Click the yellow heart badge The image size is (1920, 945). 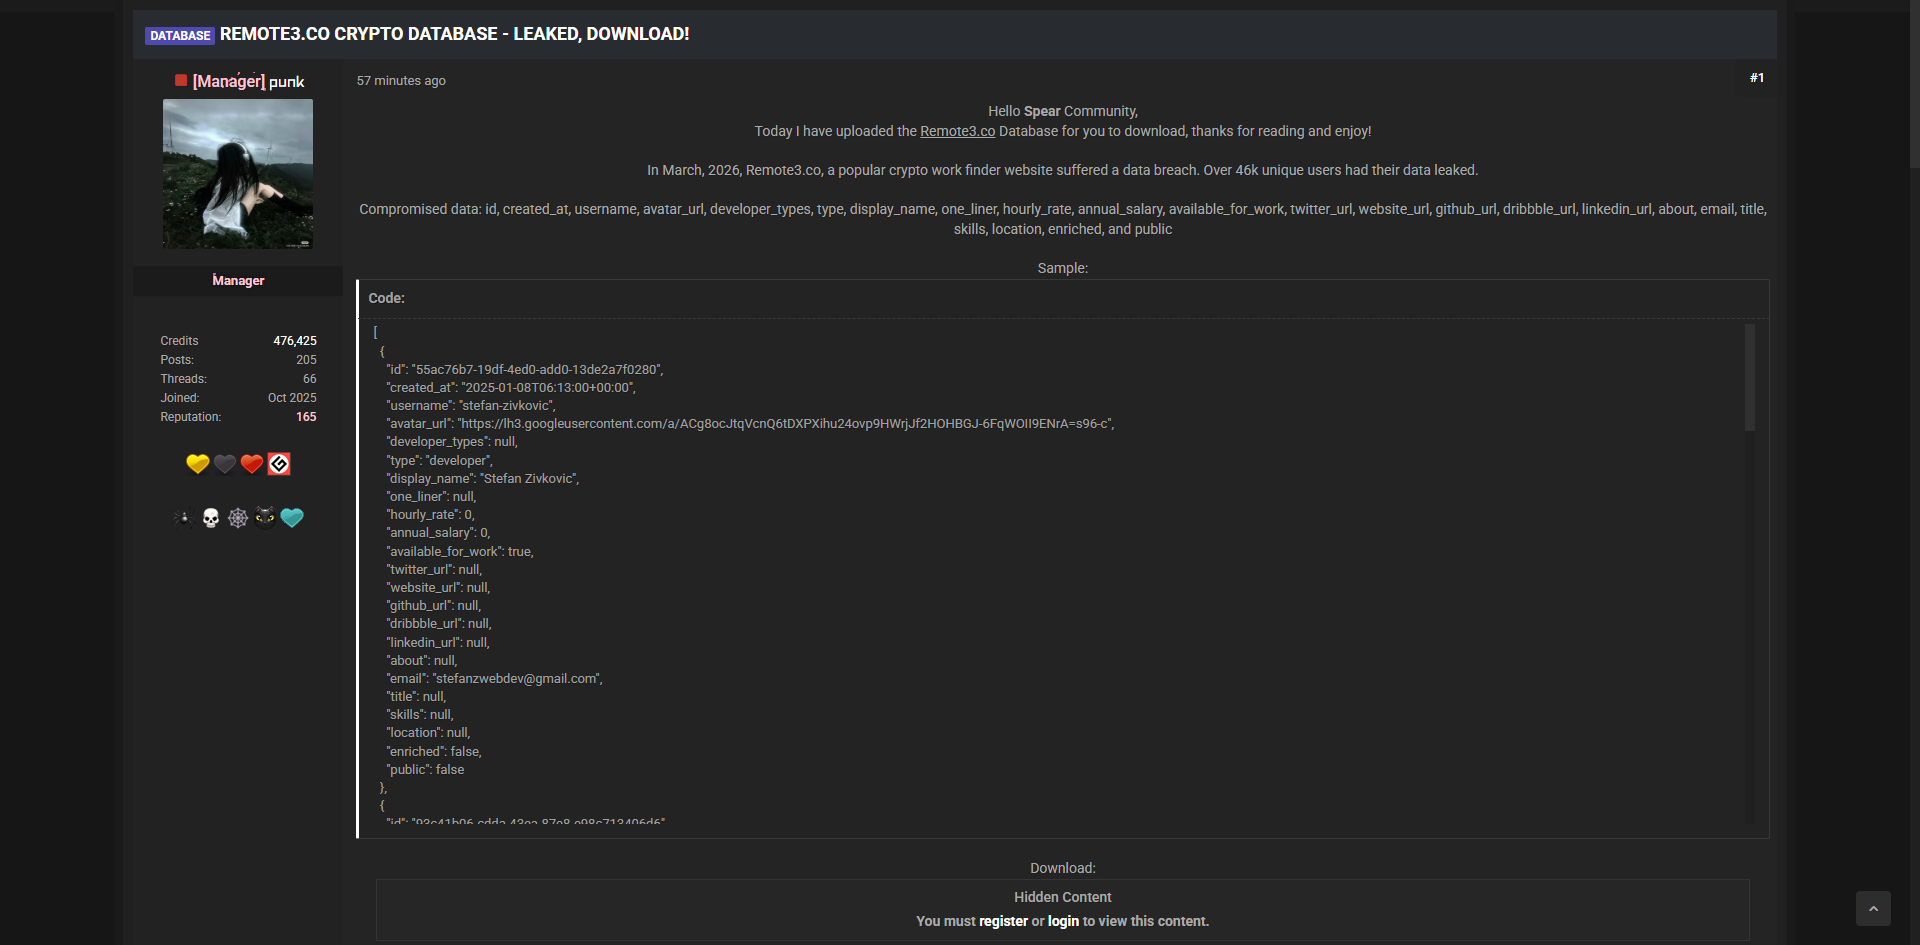197,464
